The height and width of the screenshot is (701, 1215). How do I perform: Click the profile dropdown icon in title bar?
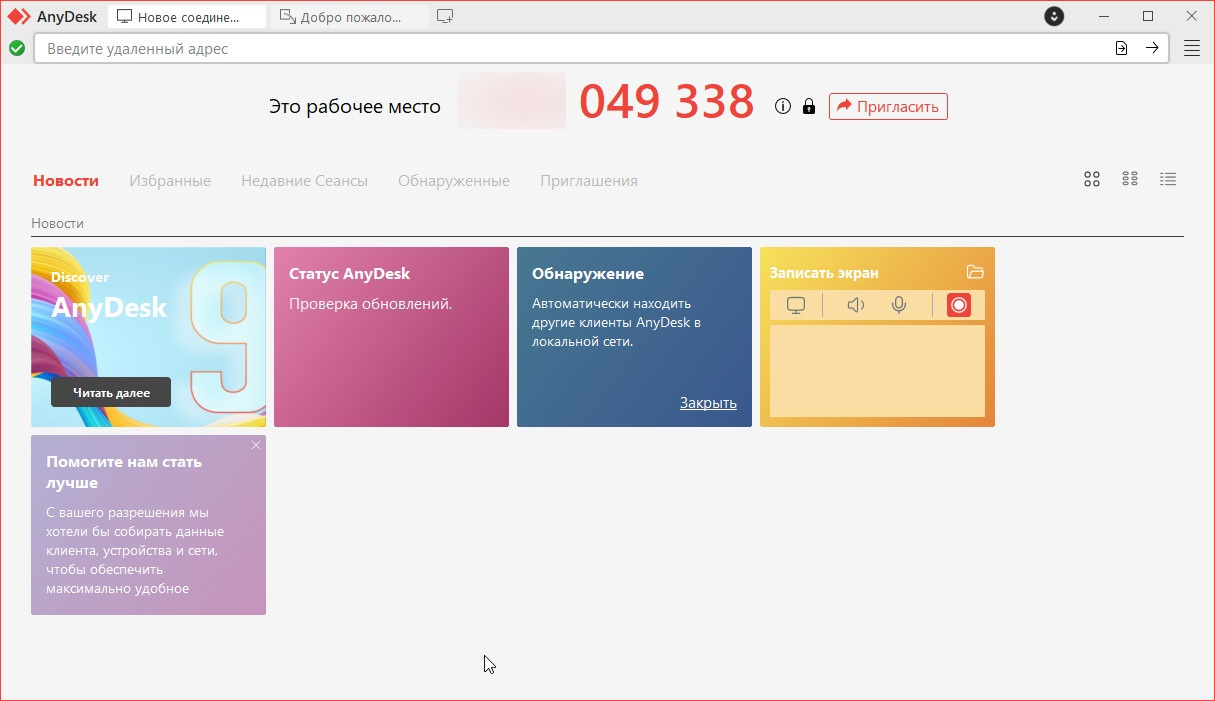point(1054,16)
